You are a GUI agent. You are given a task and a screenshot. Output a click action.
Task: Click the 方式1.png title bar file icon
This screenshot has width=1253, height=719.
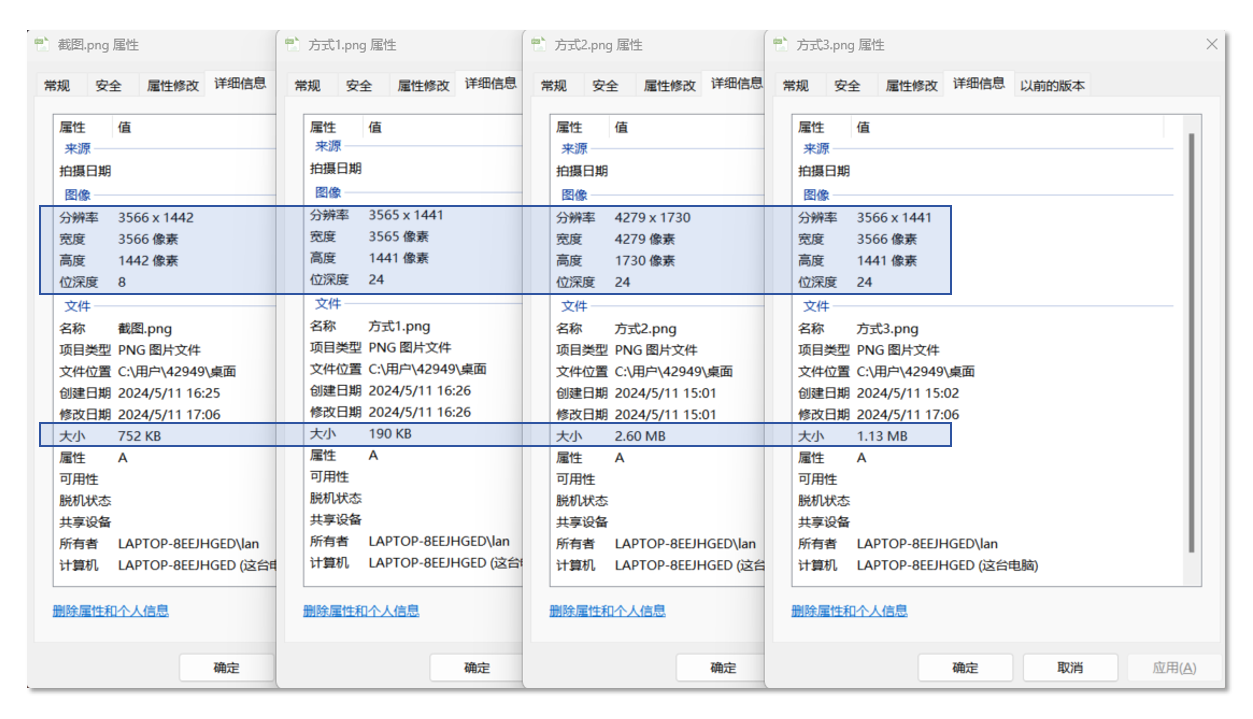point(292,45)
